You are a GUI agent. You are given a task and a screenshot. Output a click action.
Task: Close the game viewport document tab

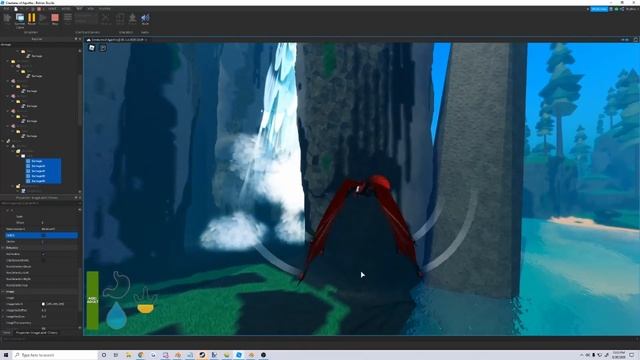(146, 40)
